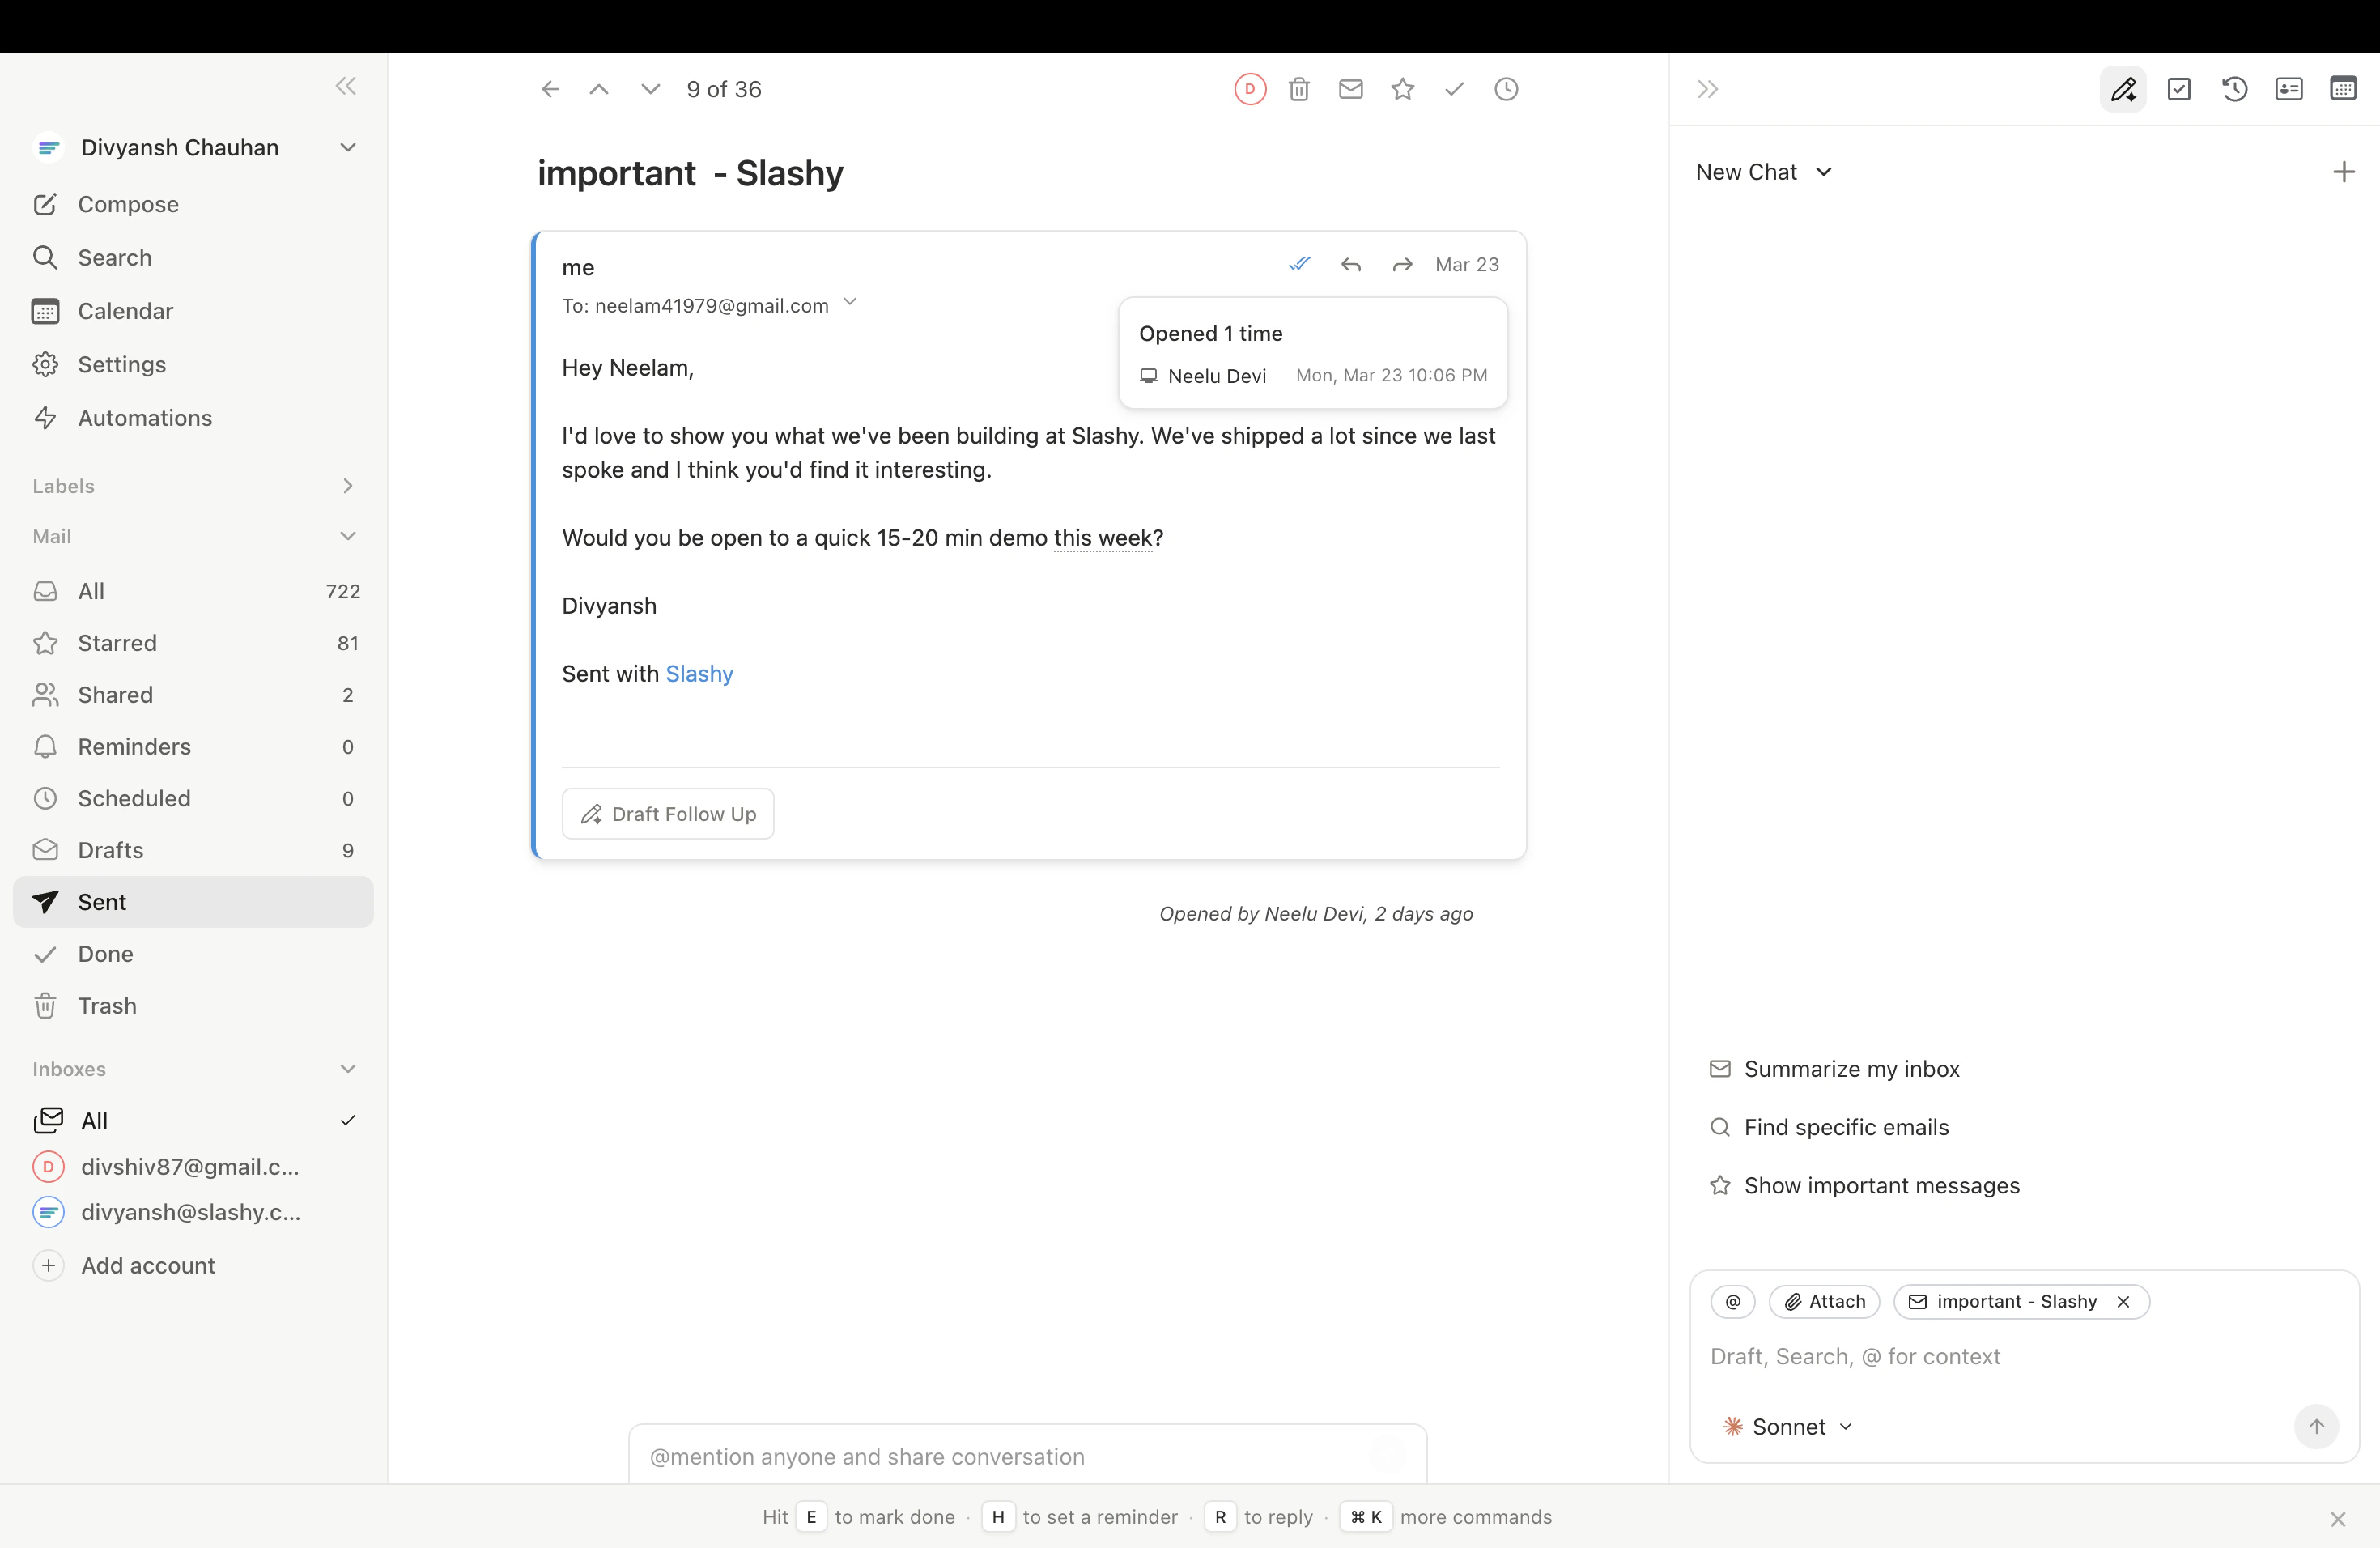Mark conversation done with the checkmark icon
The image size is (2380, 1548).
point(1454,88)
